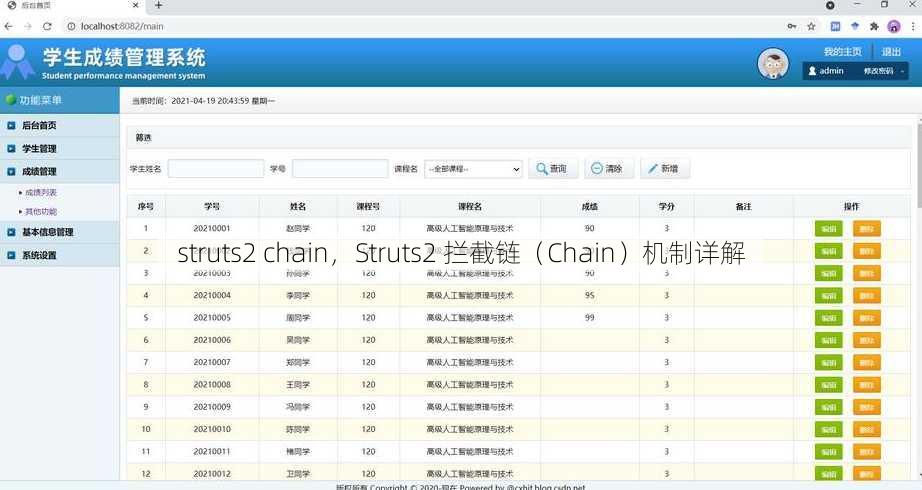
Task: Click the browser forward arrow
Action: pos(28,26)
